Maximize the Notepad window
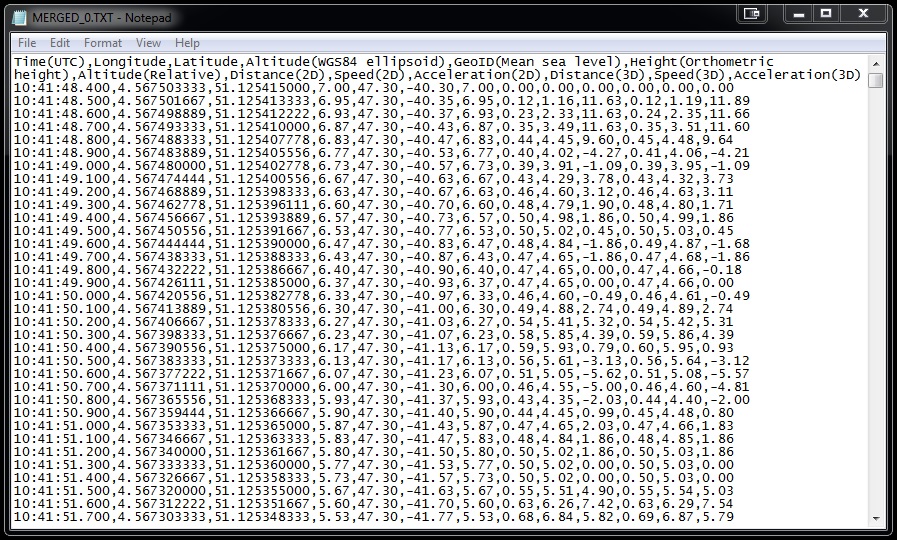897x540 pixels. click(x=826, y=13)
